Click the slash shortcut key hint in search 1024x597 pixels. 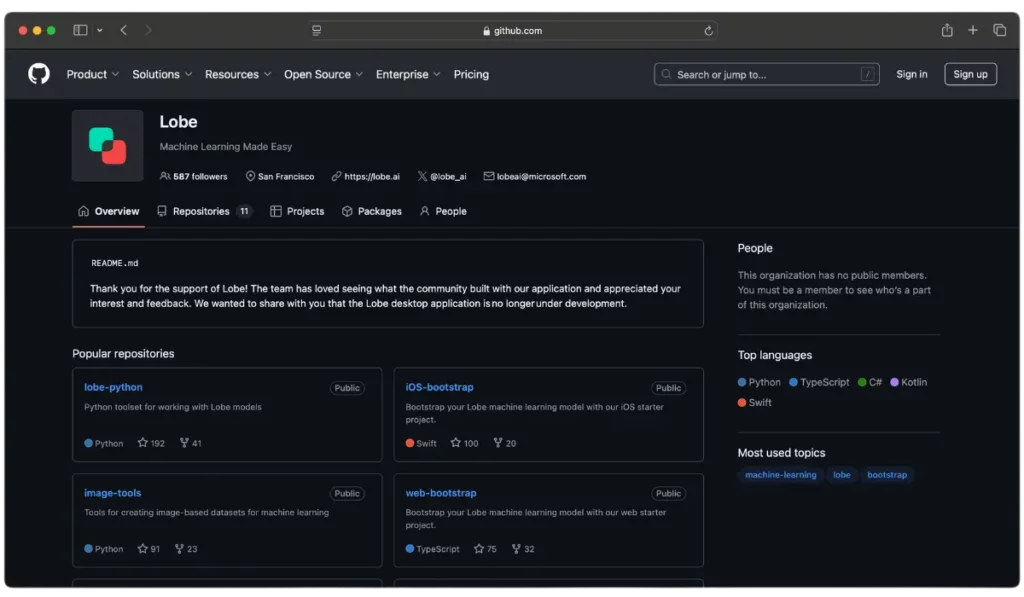click(867, 74)
